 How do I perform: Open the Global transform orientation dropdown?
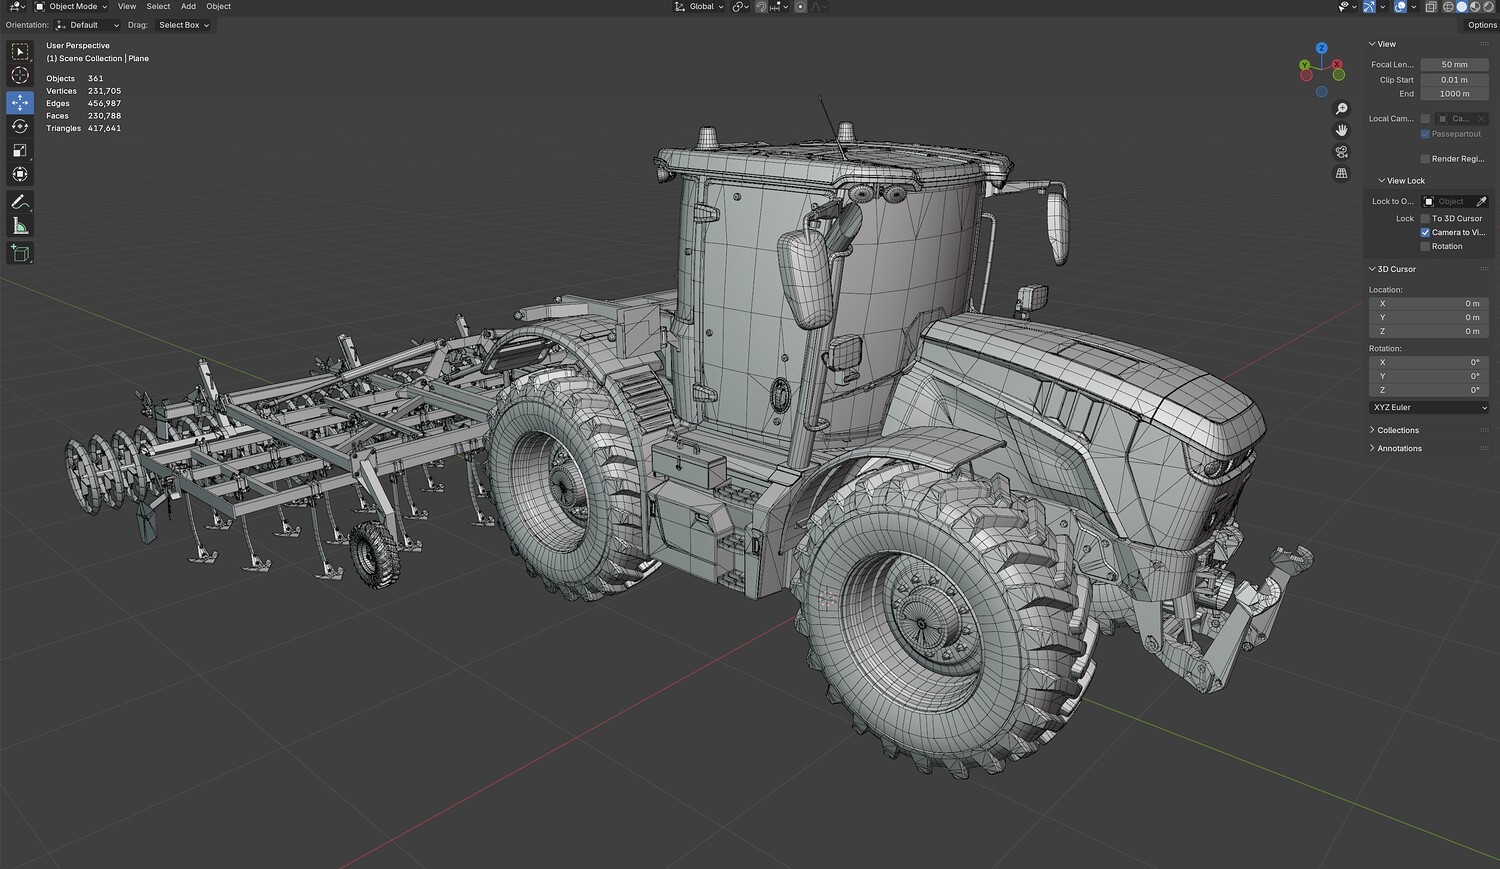coord(699,7)
